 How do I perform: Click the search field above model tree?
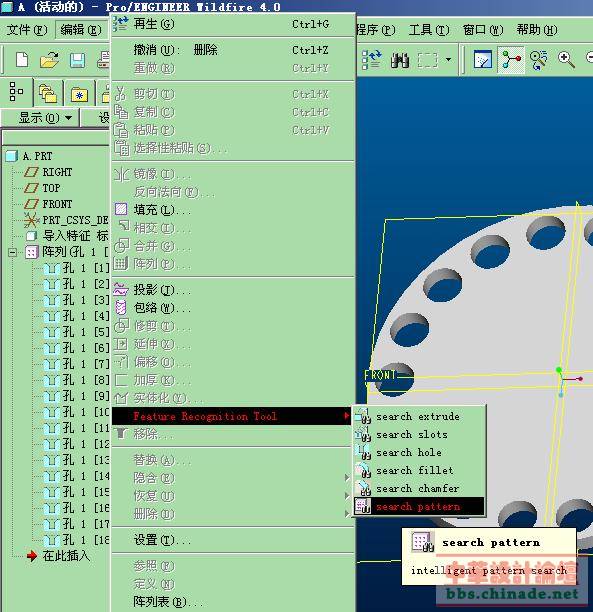click(55, 137)
